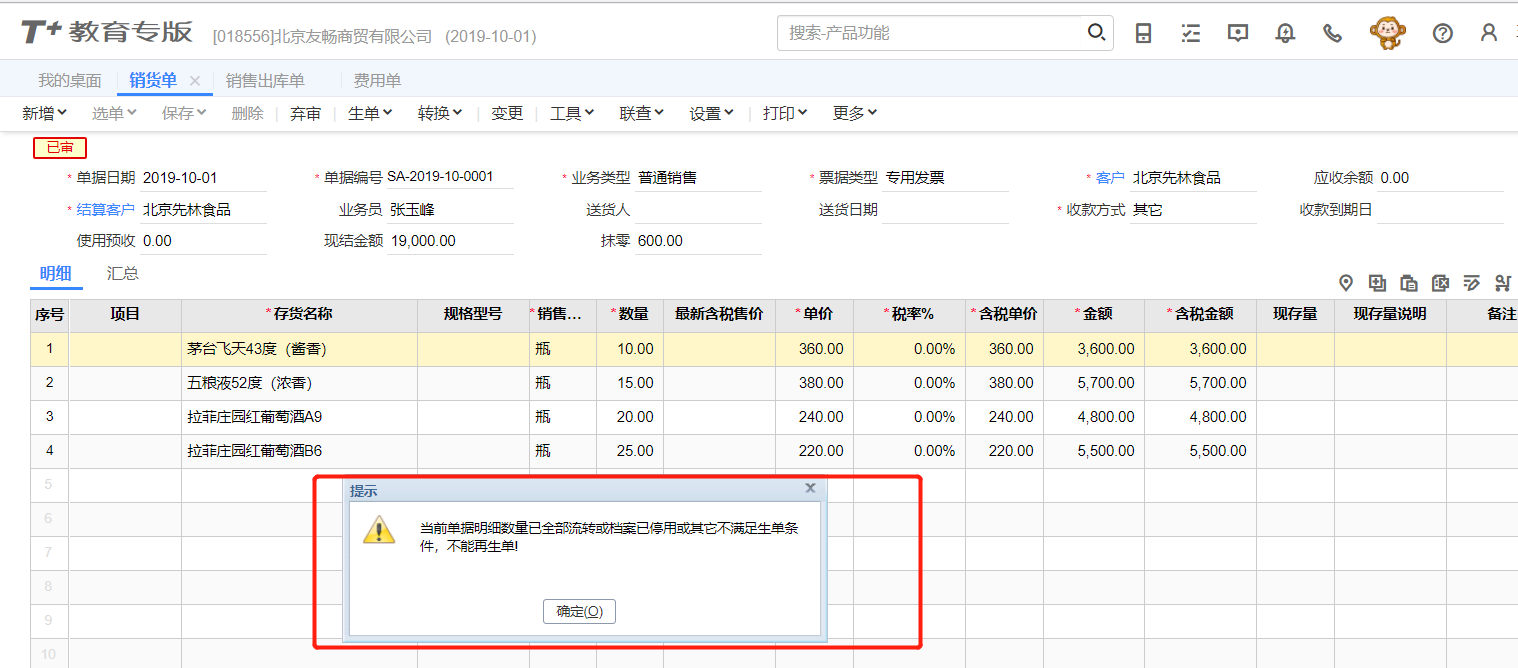1518x668 pixels.
Task: Click the search magnifier icon
Action: point(1097,33)
